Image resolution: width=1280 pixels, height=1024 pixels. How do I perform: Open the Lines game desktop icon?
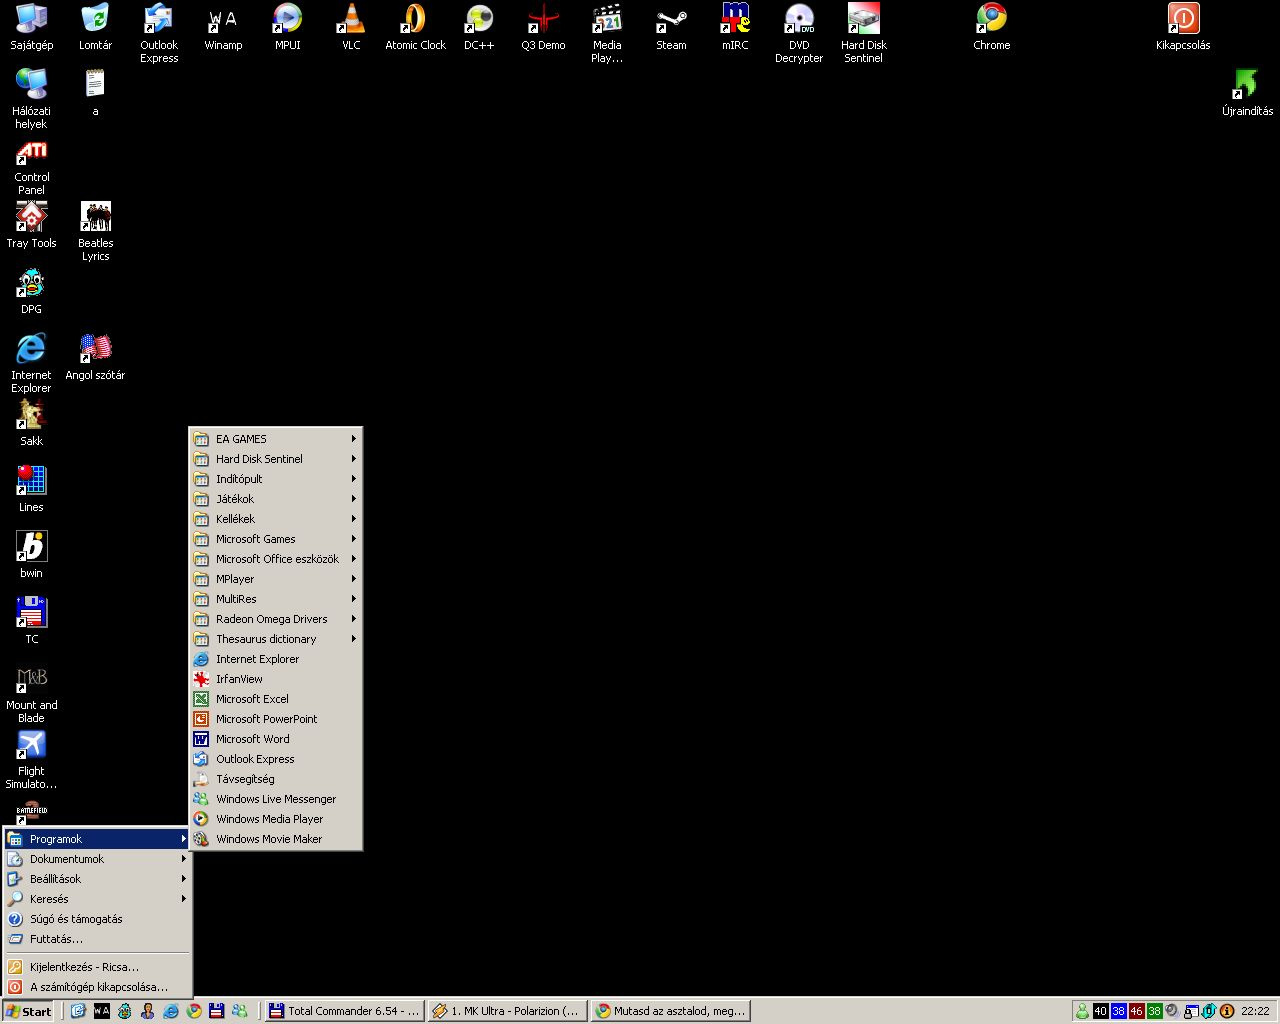pyautogui.click(x=31, y=489)
